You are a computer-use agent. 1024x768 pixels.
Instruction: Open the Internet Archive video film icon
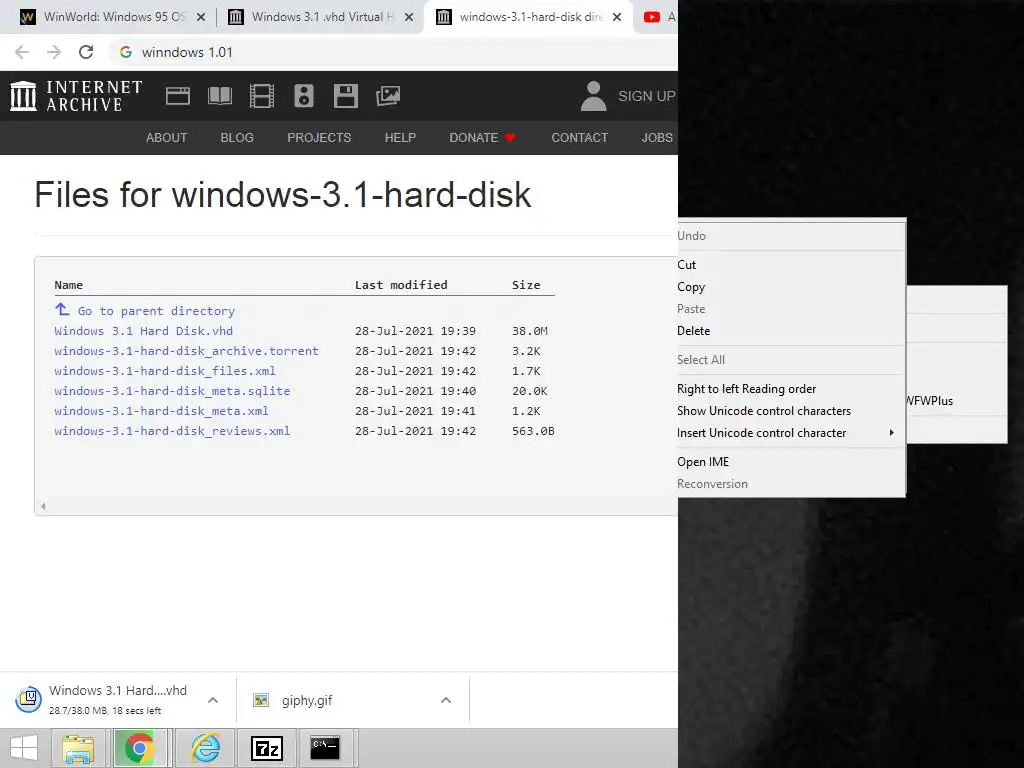tap(262, 96)
